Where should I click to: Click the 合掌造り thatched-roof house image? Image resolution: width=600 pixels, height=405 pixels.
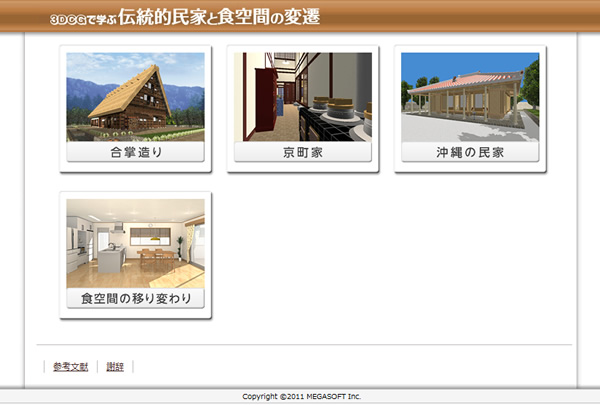[x=135, y=97]
